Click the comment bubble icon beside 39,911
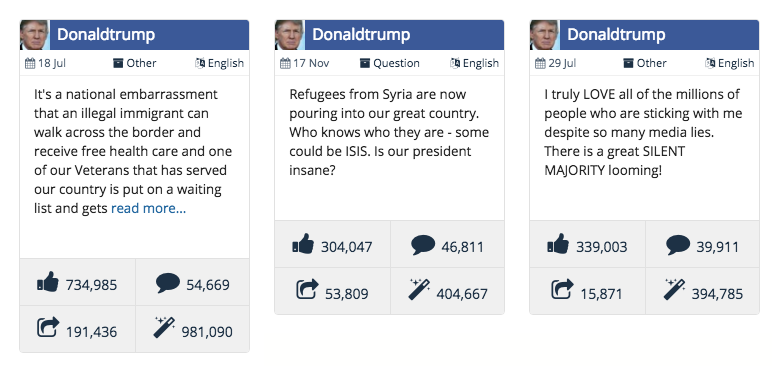 [678, 245]
